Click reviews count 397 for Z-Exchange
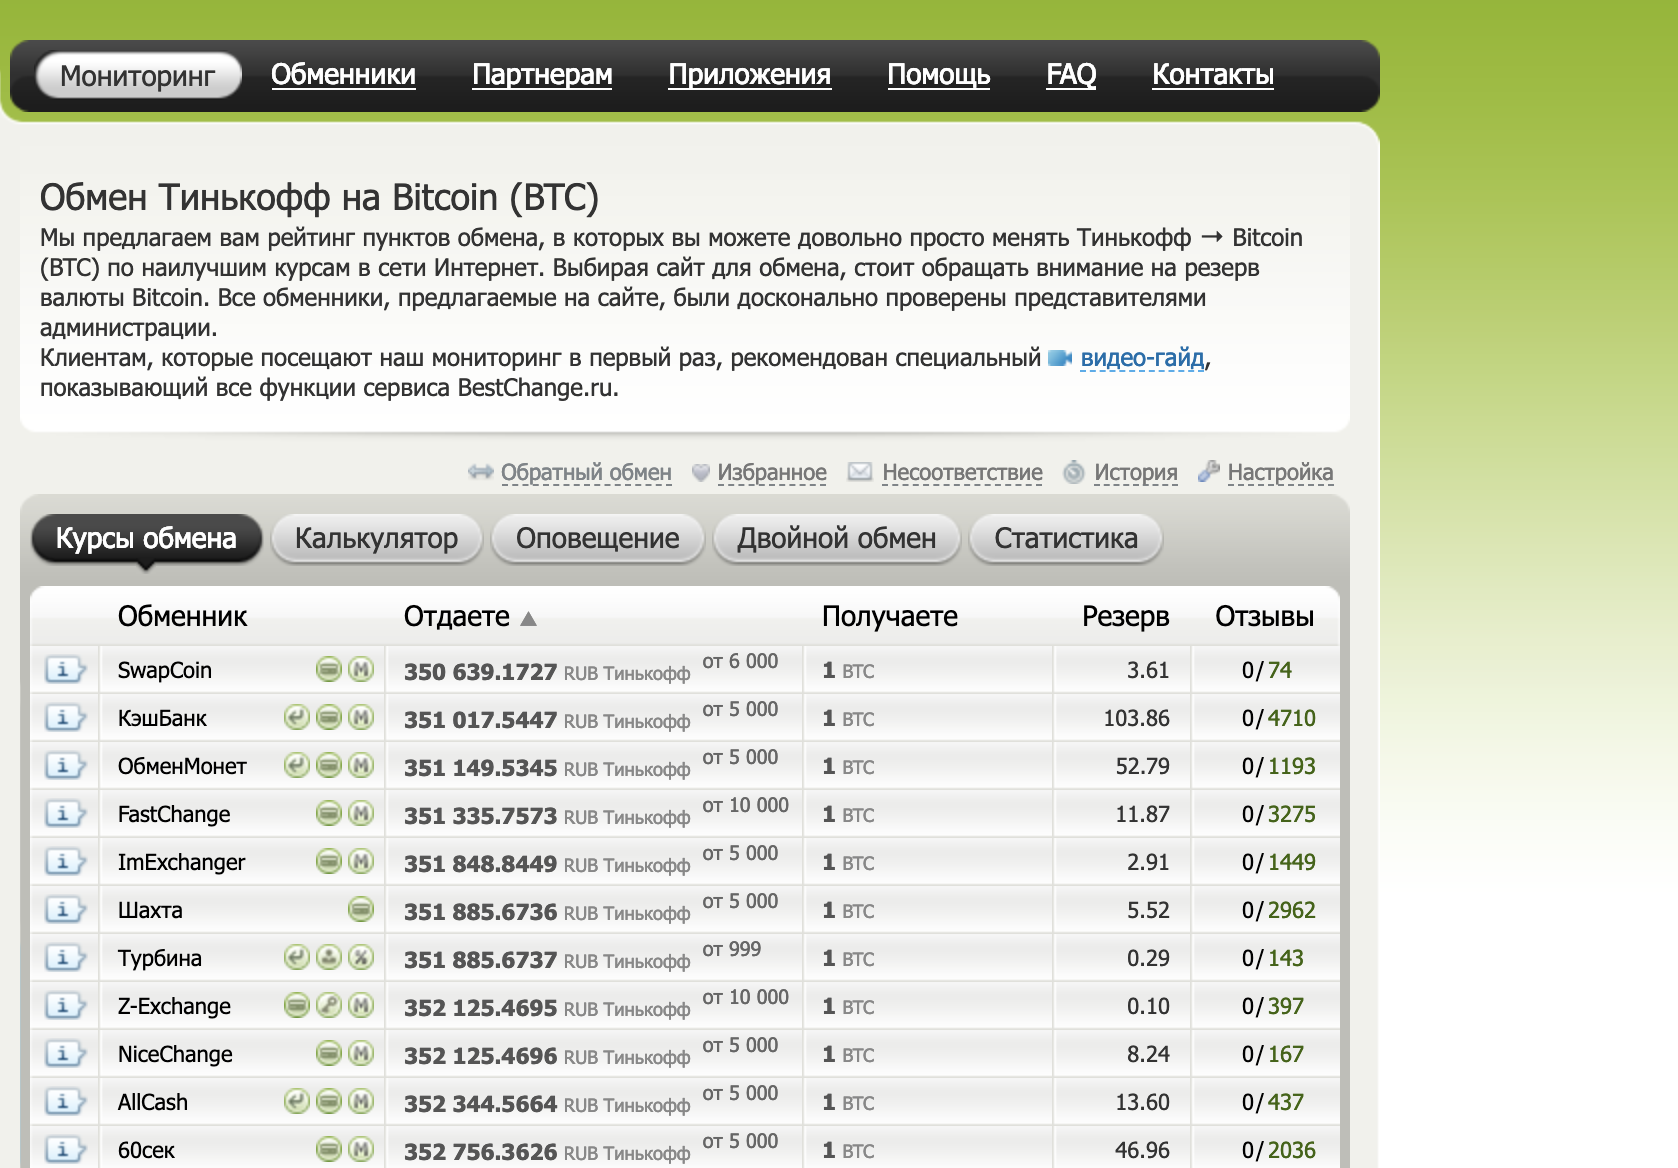 [x=1286, y=1006]
